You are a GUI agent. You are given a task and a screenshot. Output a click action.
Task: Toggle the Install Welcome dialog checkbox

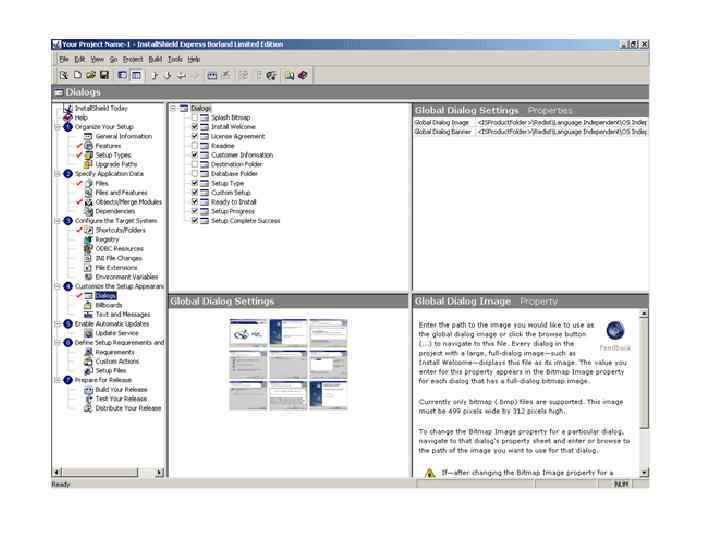pos(195,127)
